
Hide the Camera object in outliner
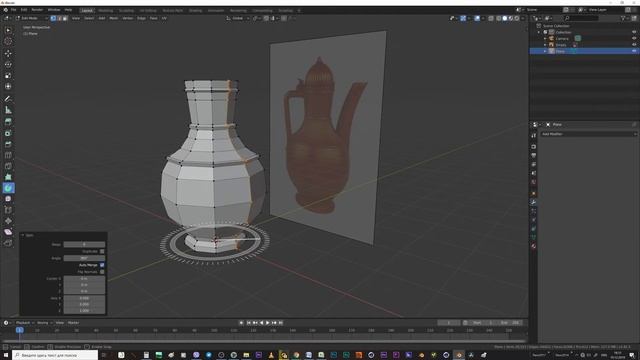click(634, 38)
